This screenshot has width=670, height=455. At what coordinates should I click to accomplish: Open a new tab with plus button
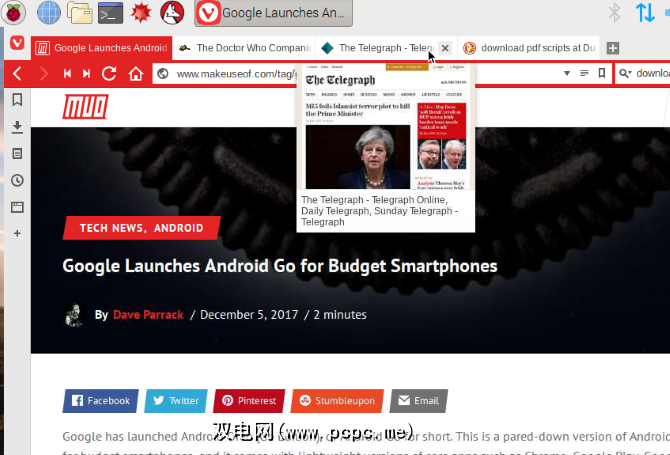(x=613, y=48)
